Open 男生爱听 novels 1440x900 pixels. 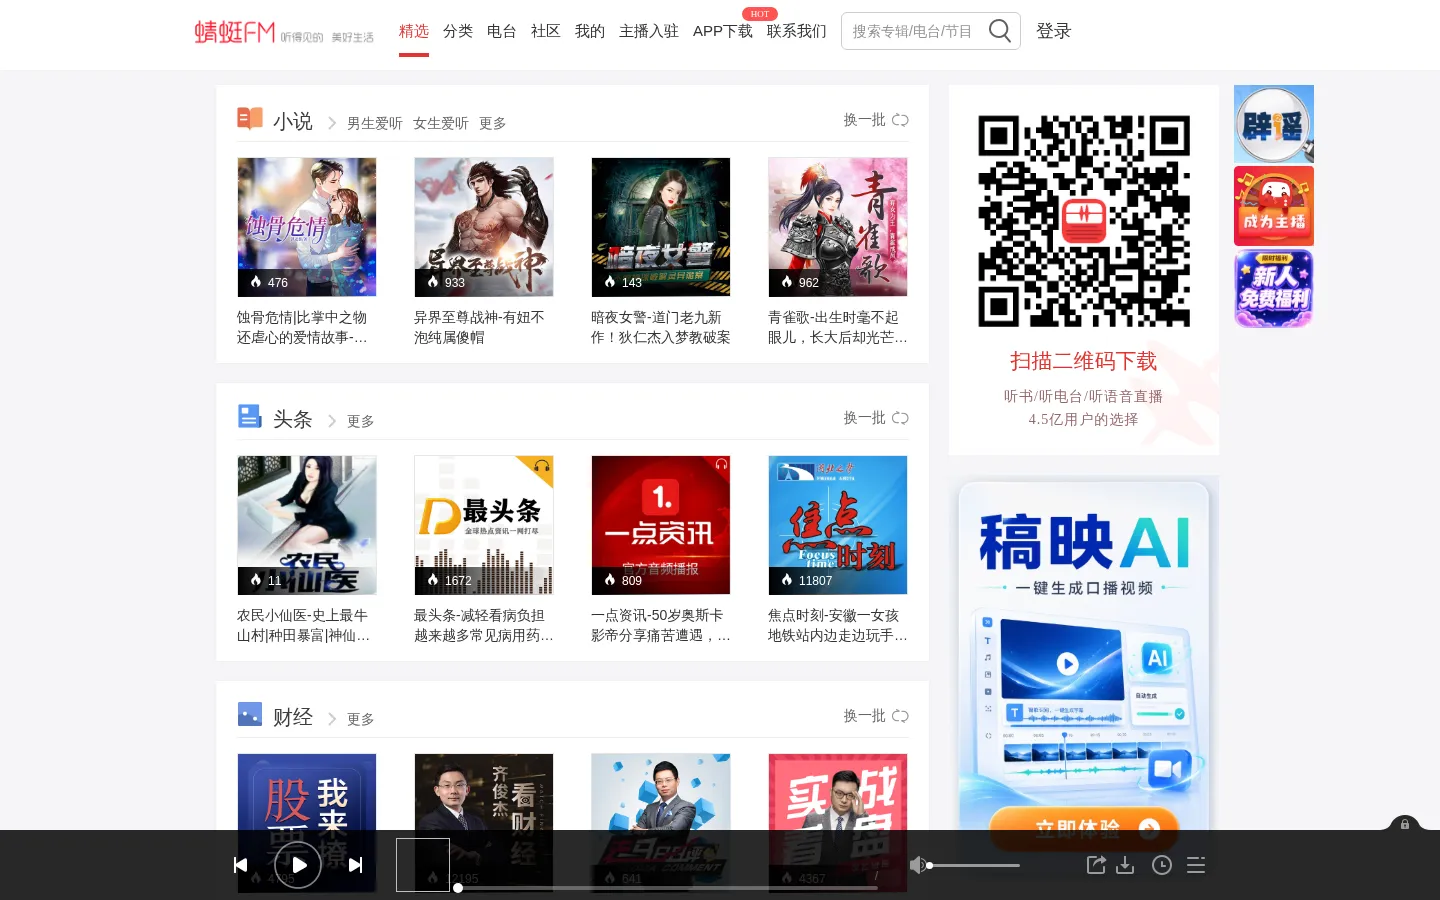[x=375, y=123]
